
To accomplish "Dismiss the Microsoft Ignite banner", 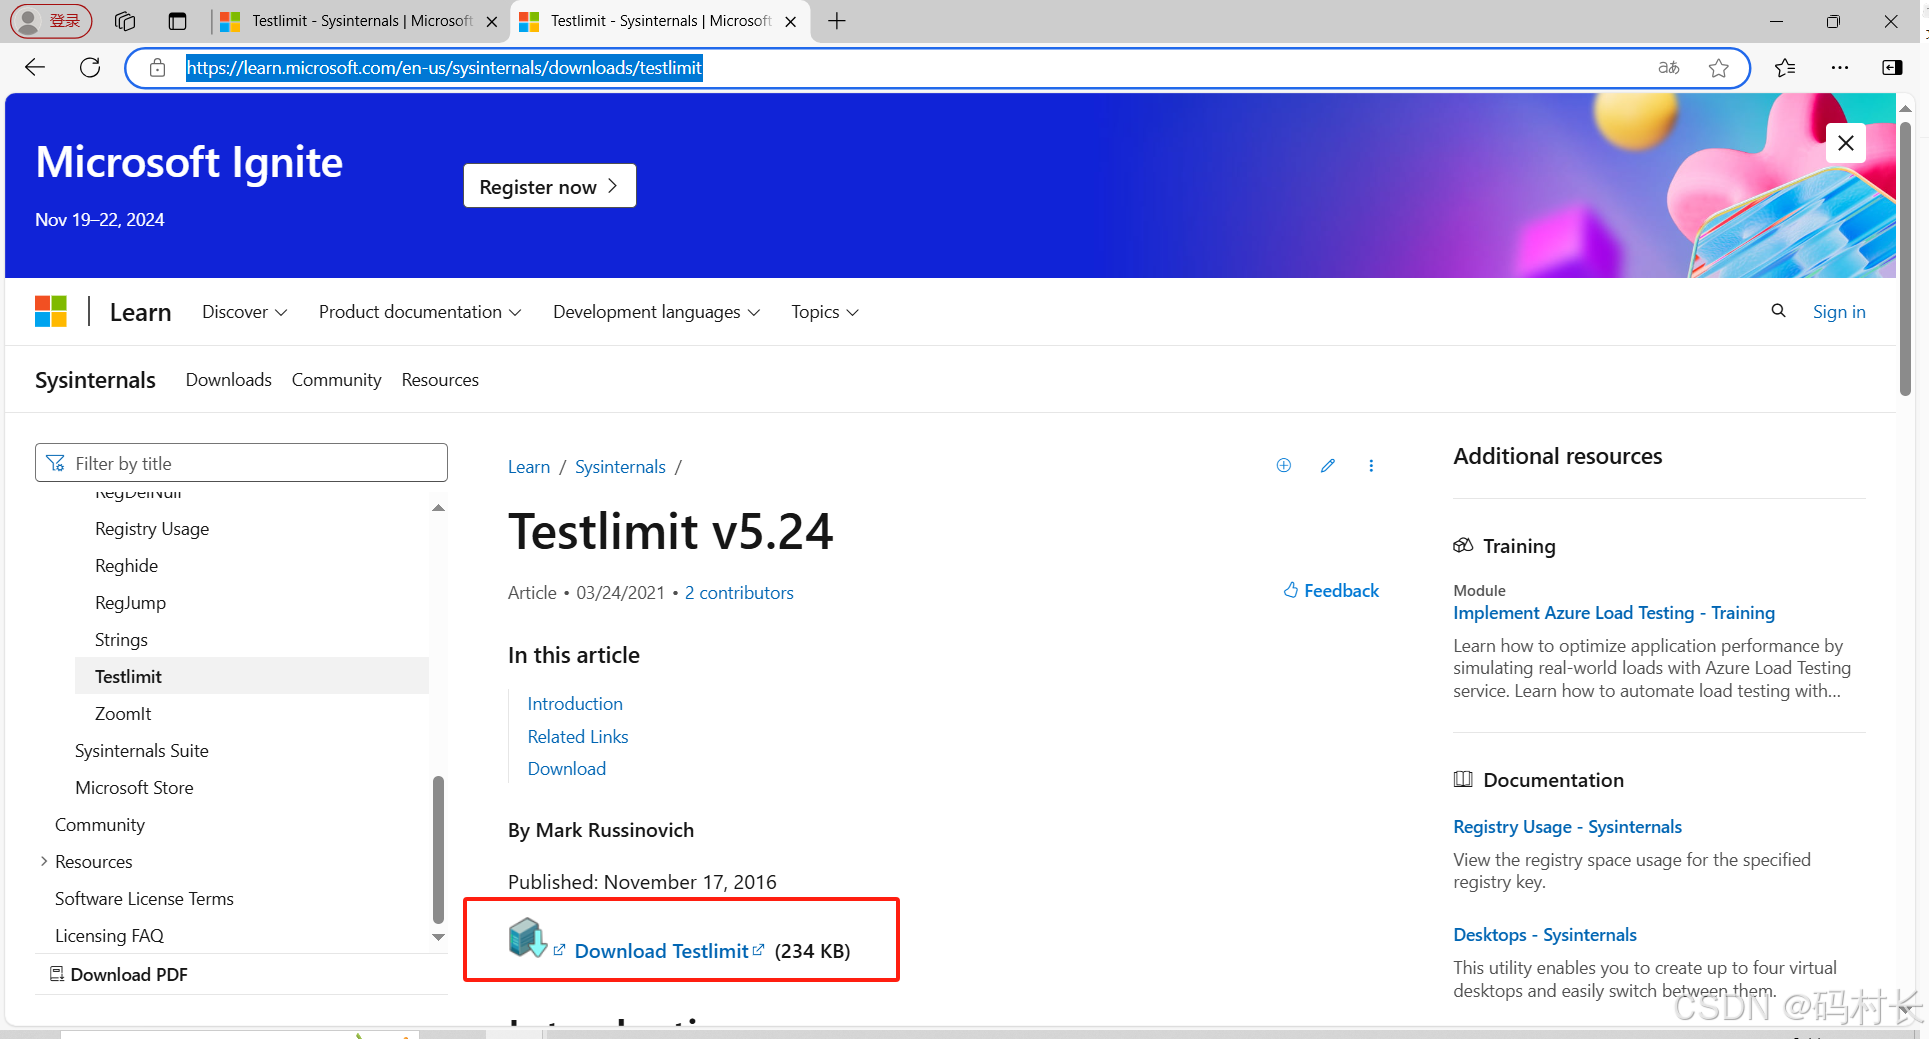I will click(x=1845, y=143).
